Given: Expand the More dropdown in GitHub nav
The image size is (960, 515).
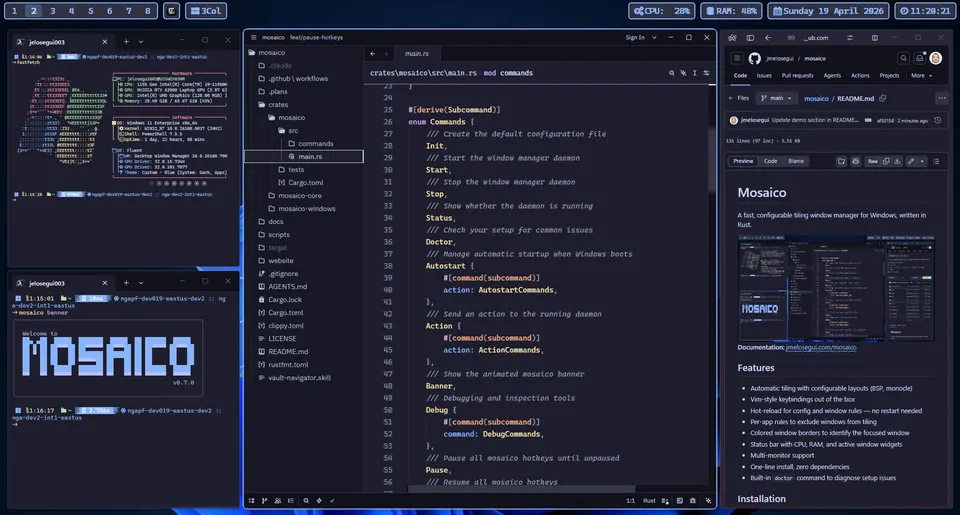Looking at the screenshot, I should click(x=921, y=75).
